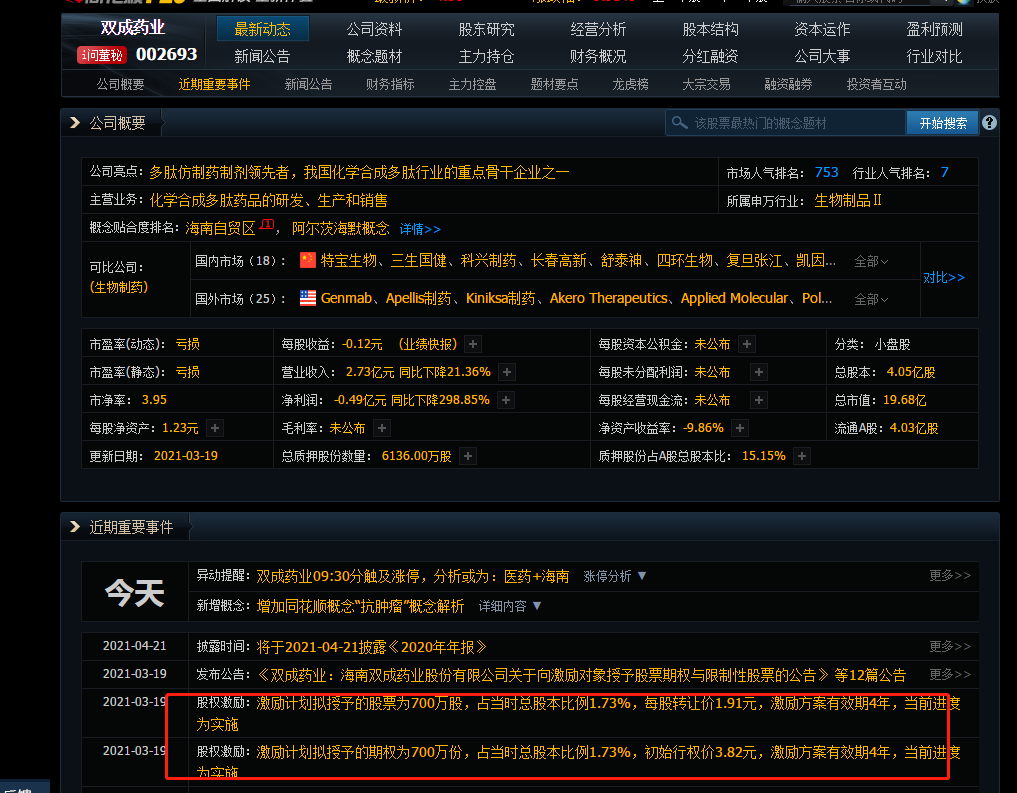Go to the 股东研究 tab

486,29
